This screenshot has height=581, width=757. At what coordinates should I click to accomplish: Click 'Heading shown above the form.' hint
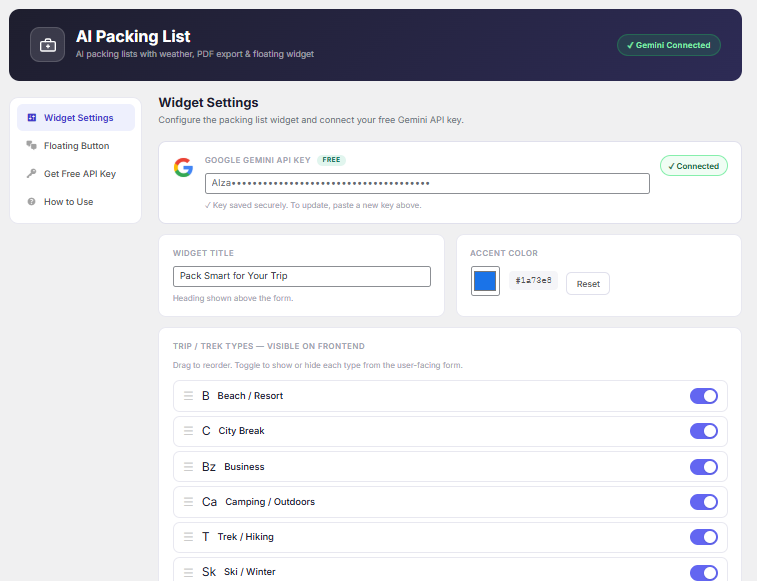point(233,298)
